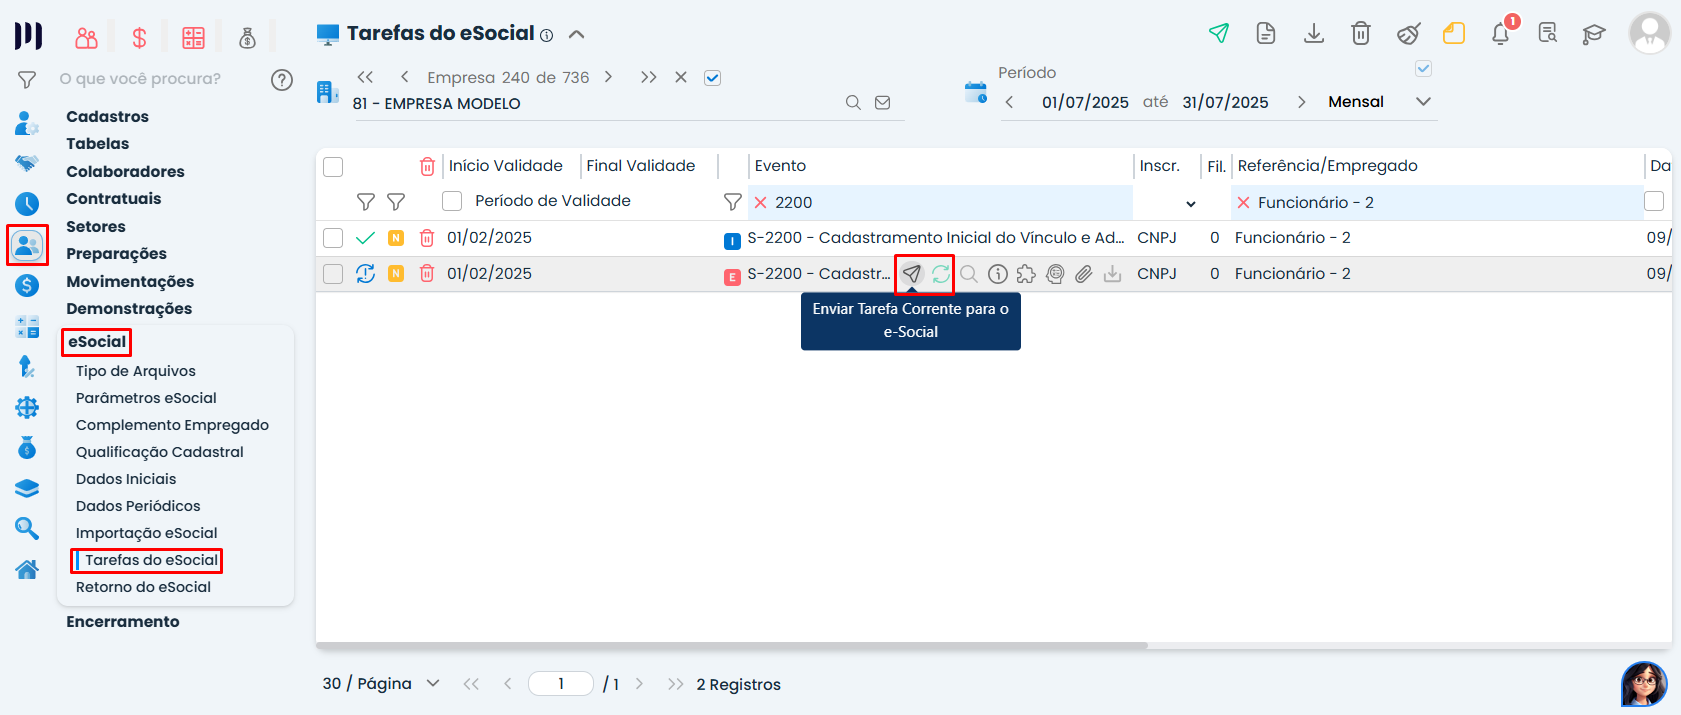Advance the period with the right arrow
This screenshot has height=715, width=1681.
(1301, 102)
